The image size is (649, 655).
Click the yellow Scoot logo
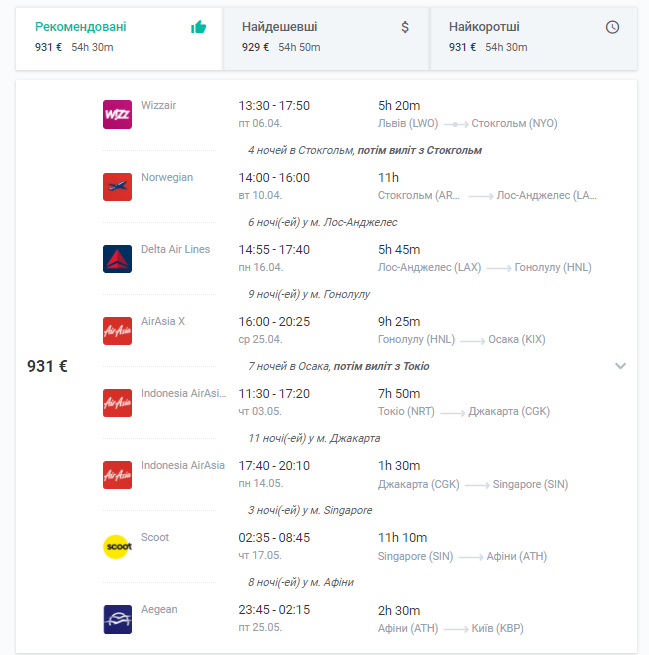pyautogui.click(x=117, y=546)
